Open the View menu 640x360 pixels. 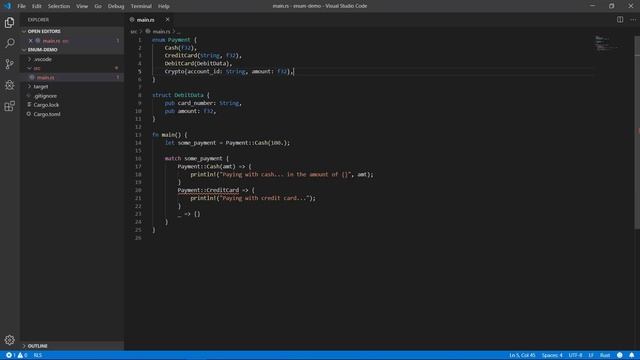(82, 6)
